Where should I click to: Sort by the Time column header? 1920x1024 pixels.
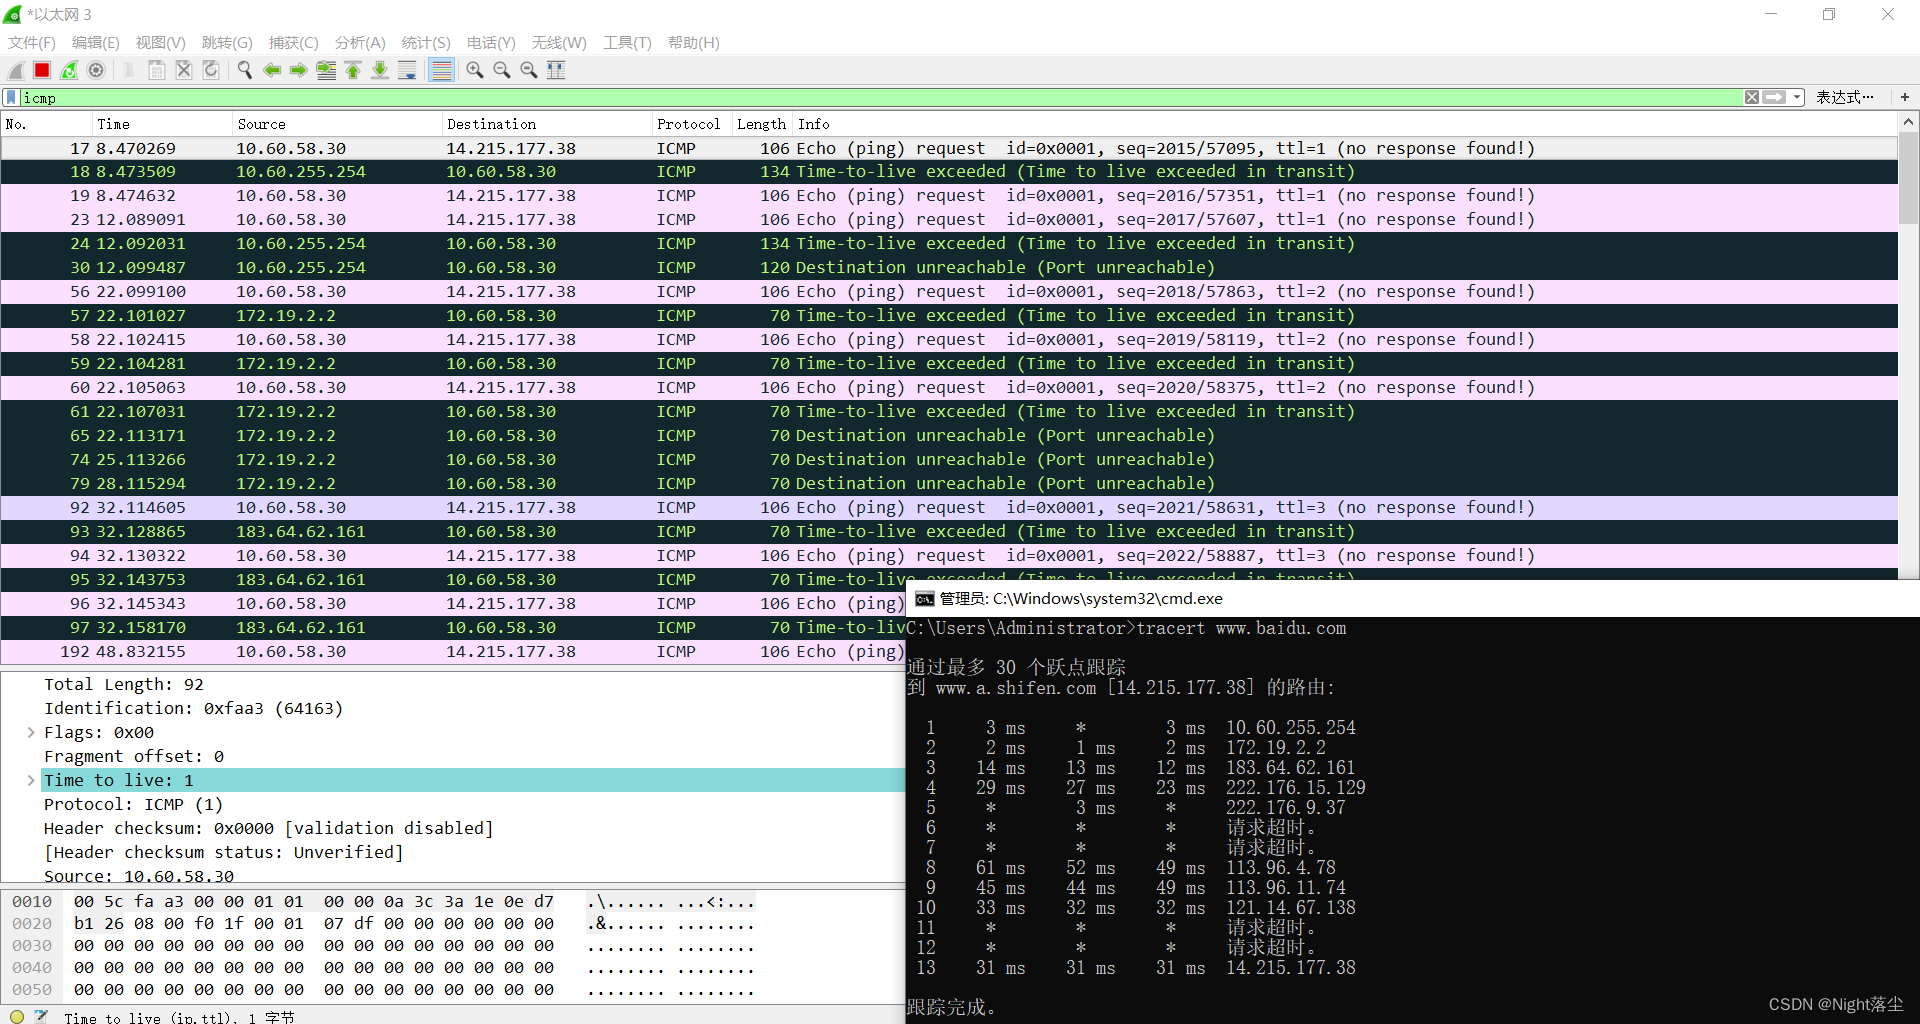(162, 124)
